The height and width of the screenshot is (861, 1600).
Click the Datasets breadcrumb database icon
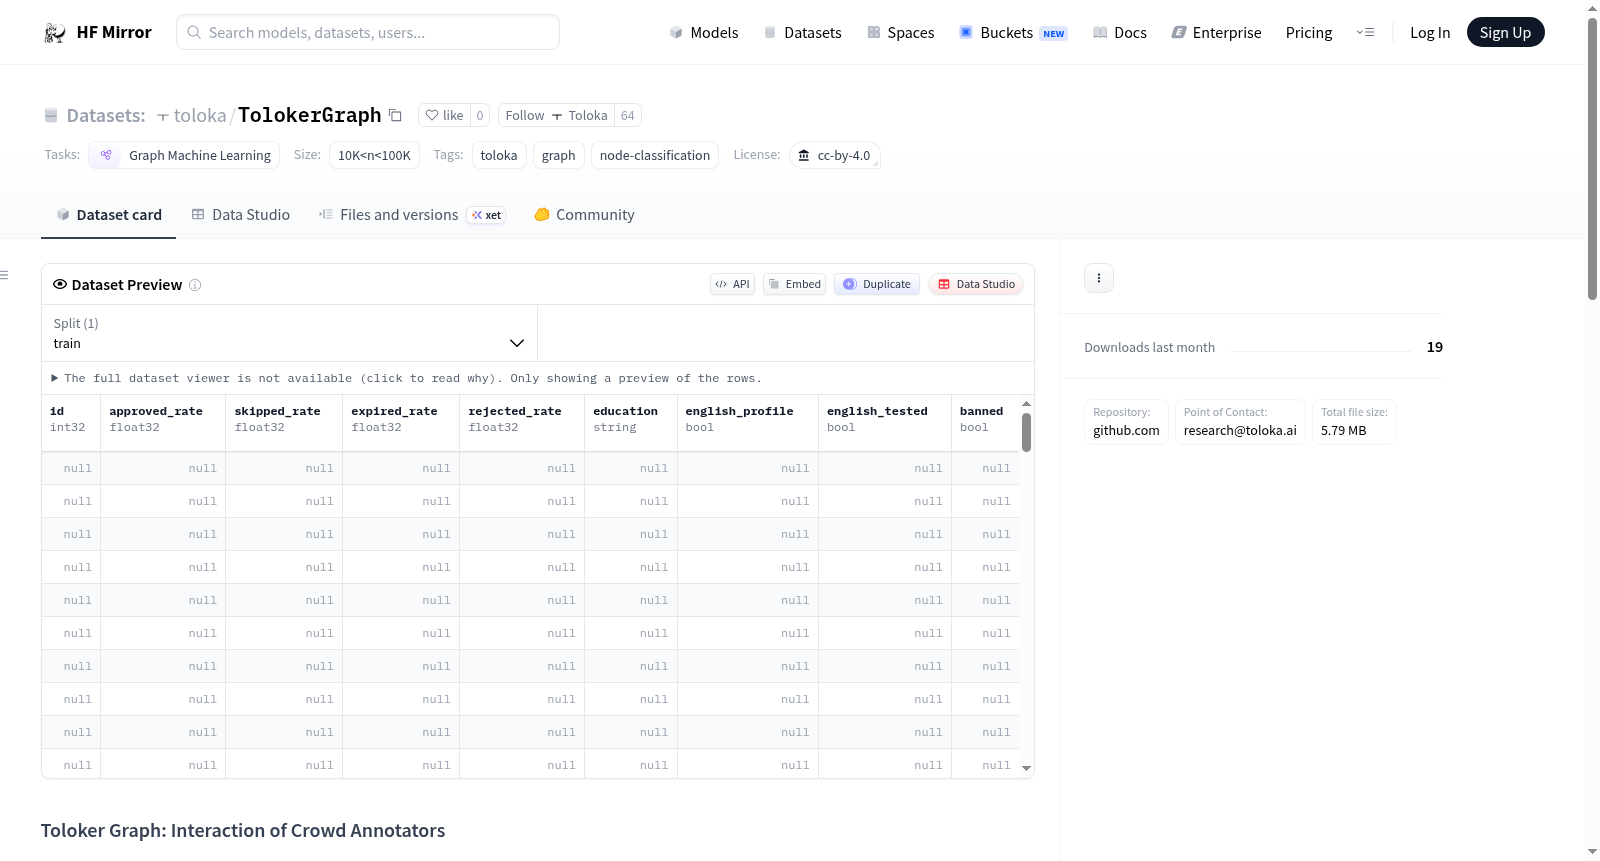tap(51, 115)
